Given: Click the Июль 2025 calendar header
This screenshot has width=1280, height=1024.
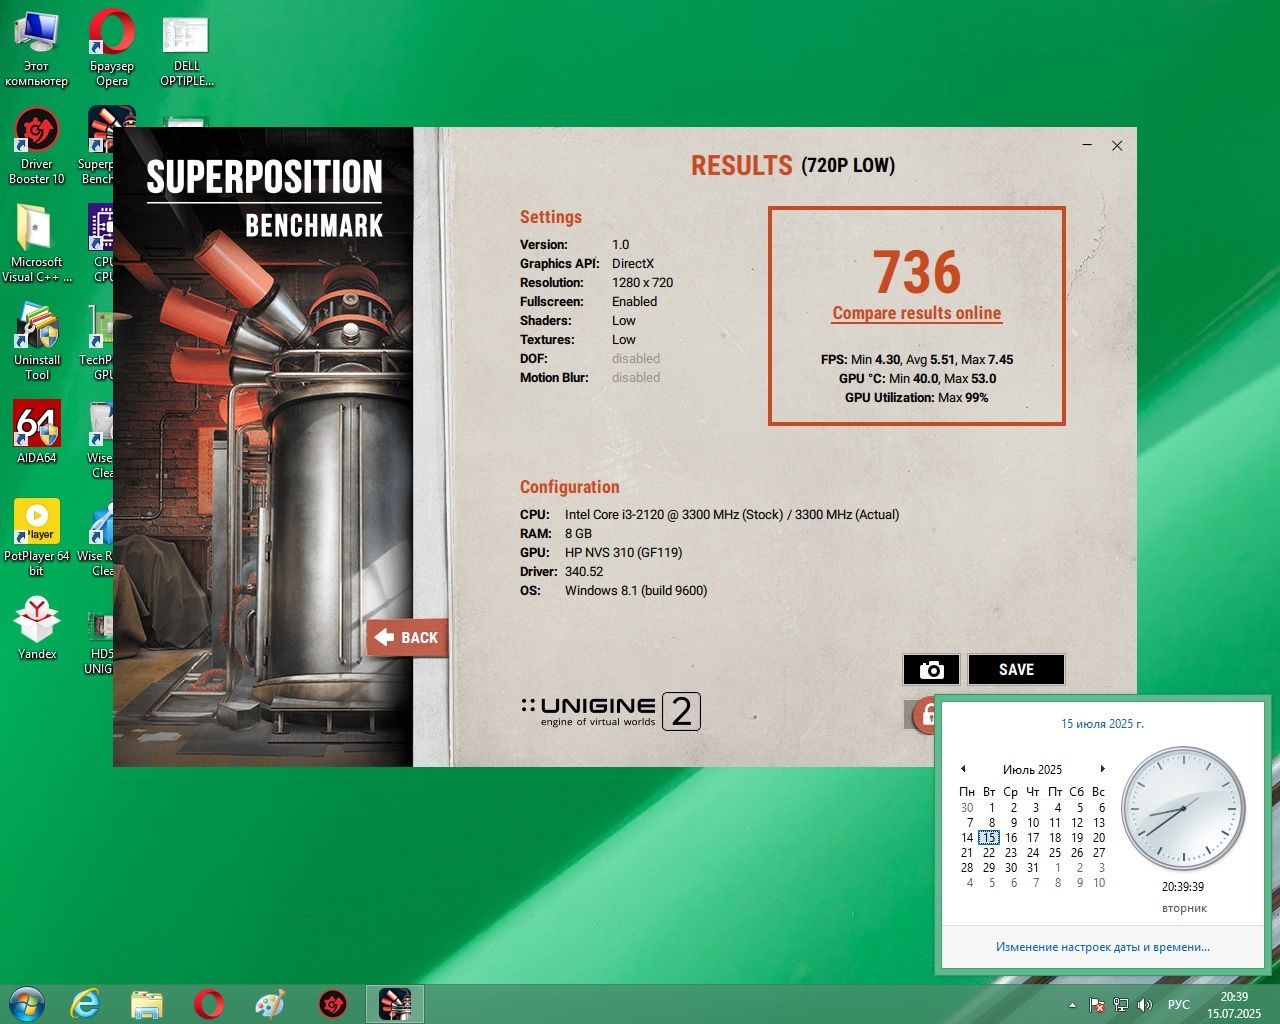Looking at the screenshot, I should [x=1032, y=769].
